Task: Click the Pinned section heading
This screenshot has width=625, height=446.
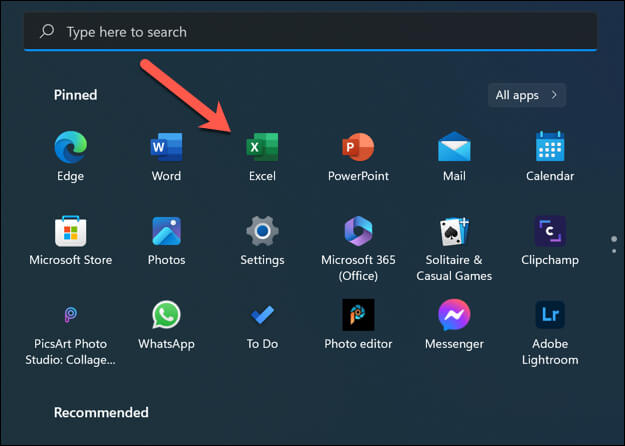Action: coord(75,95)
